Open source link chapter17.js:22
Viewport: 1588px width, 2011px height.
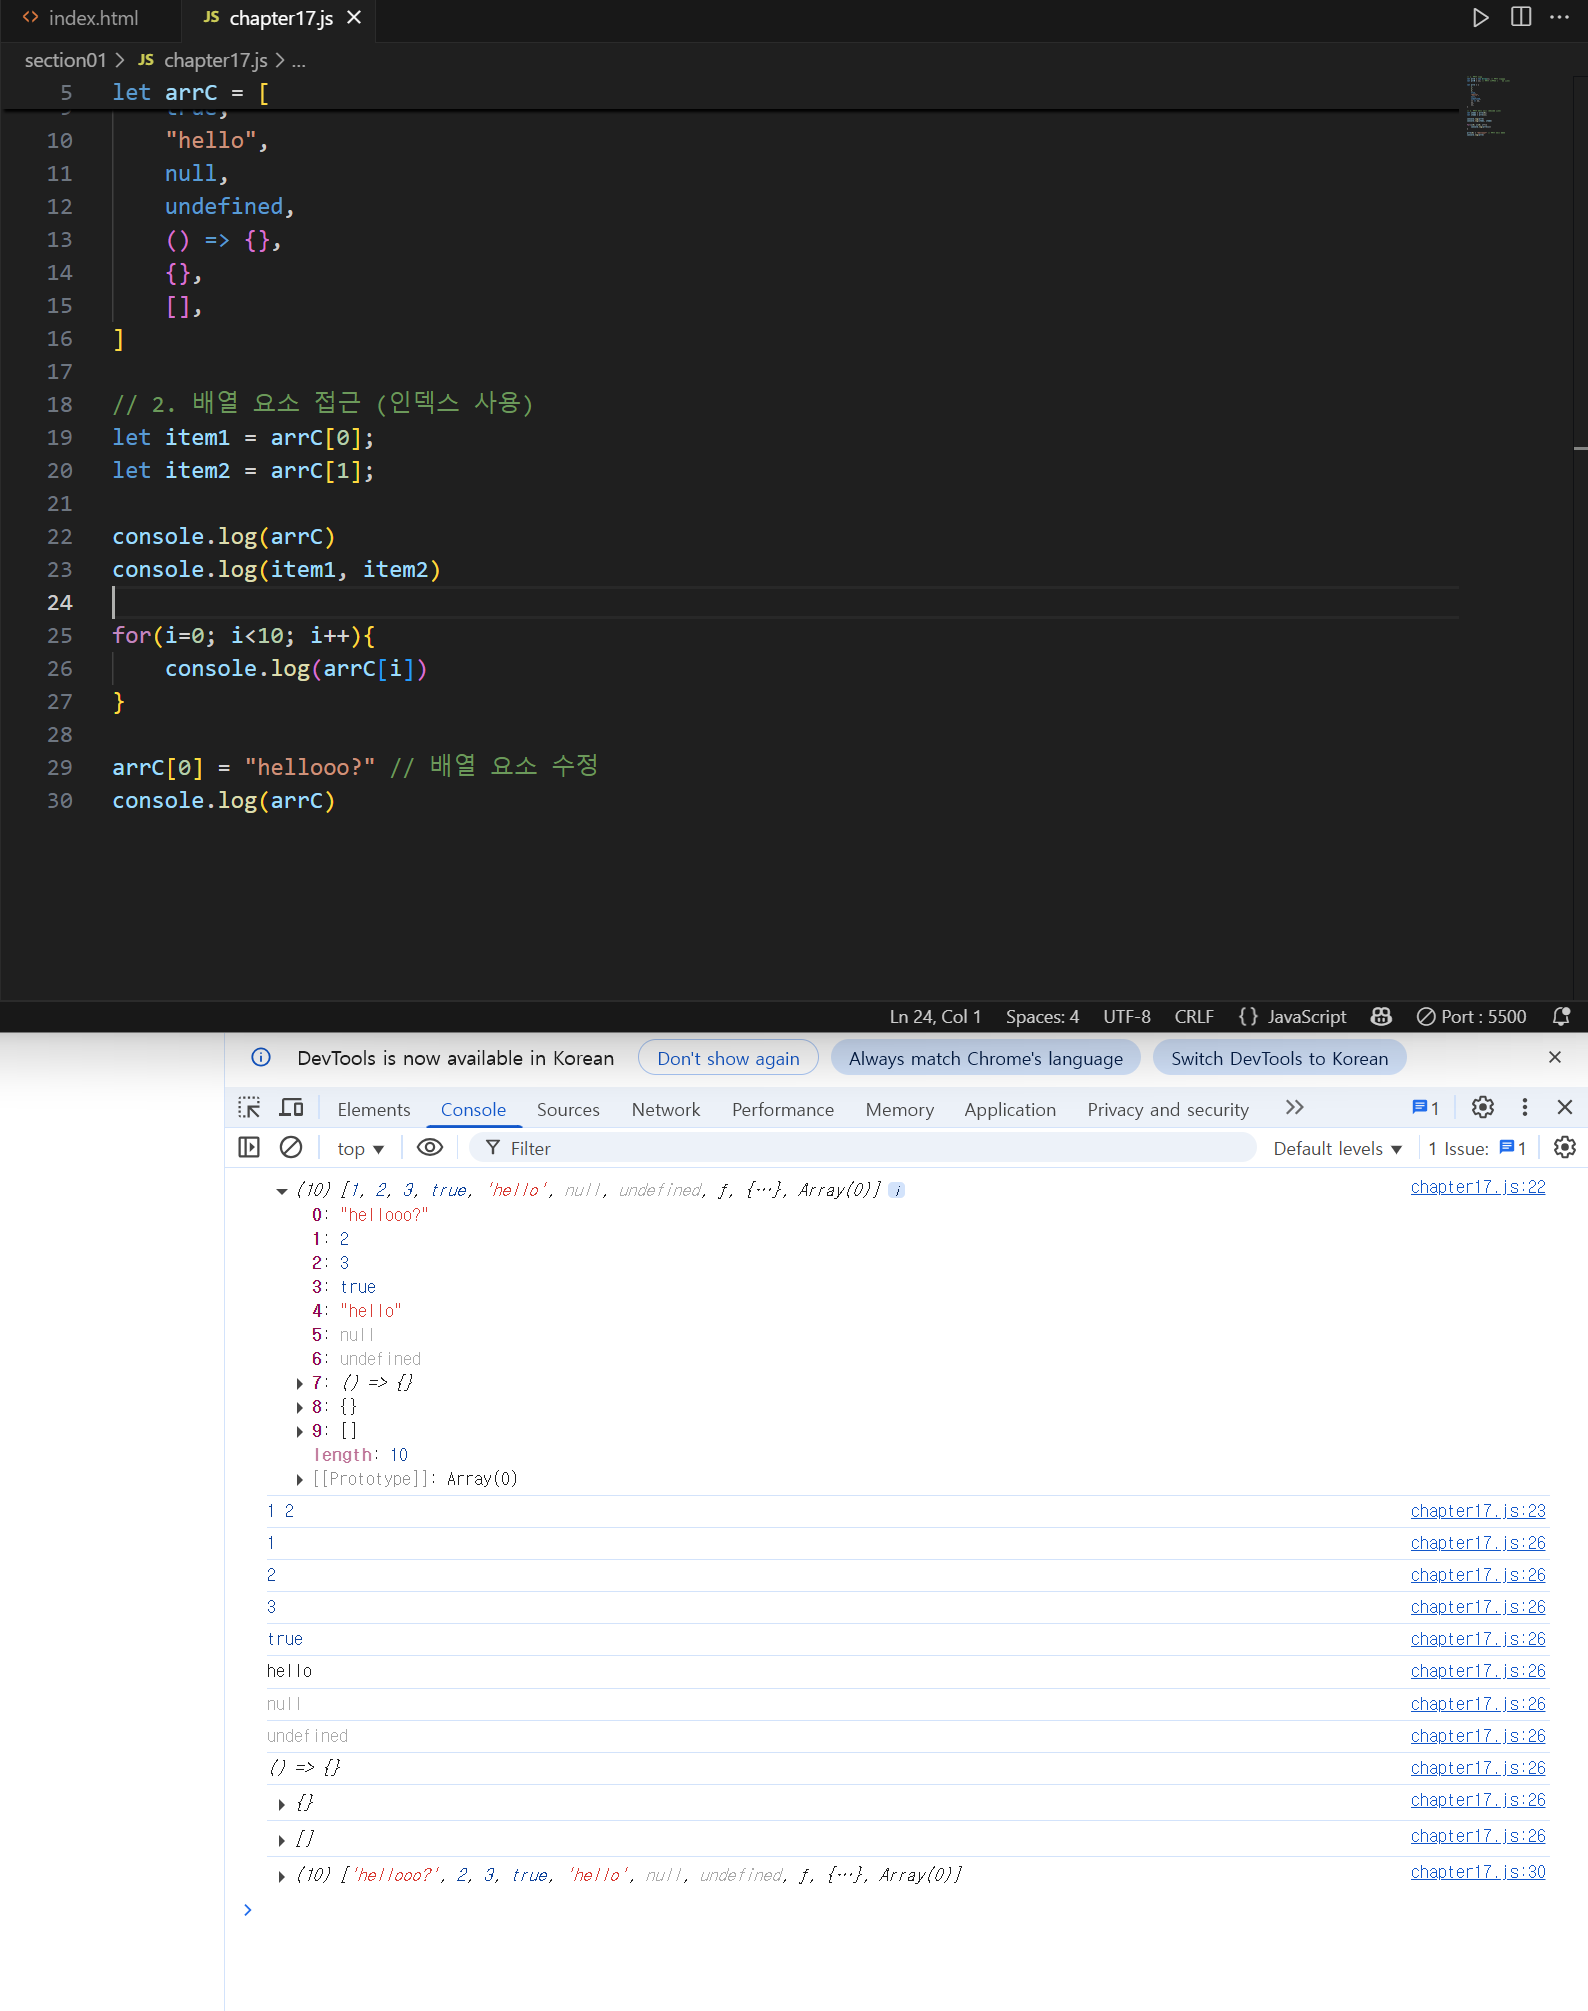(1478, 1187)
